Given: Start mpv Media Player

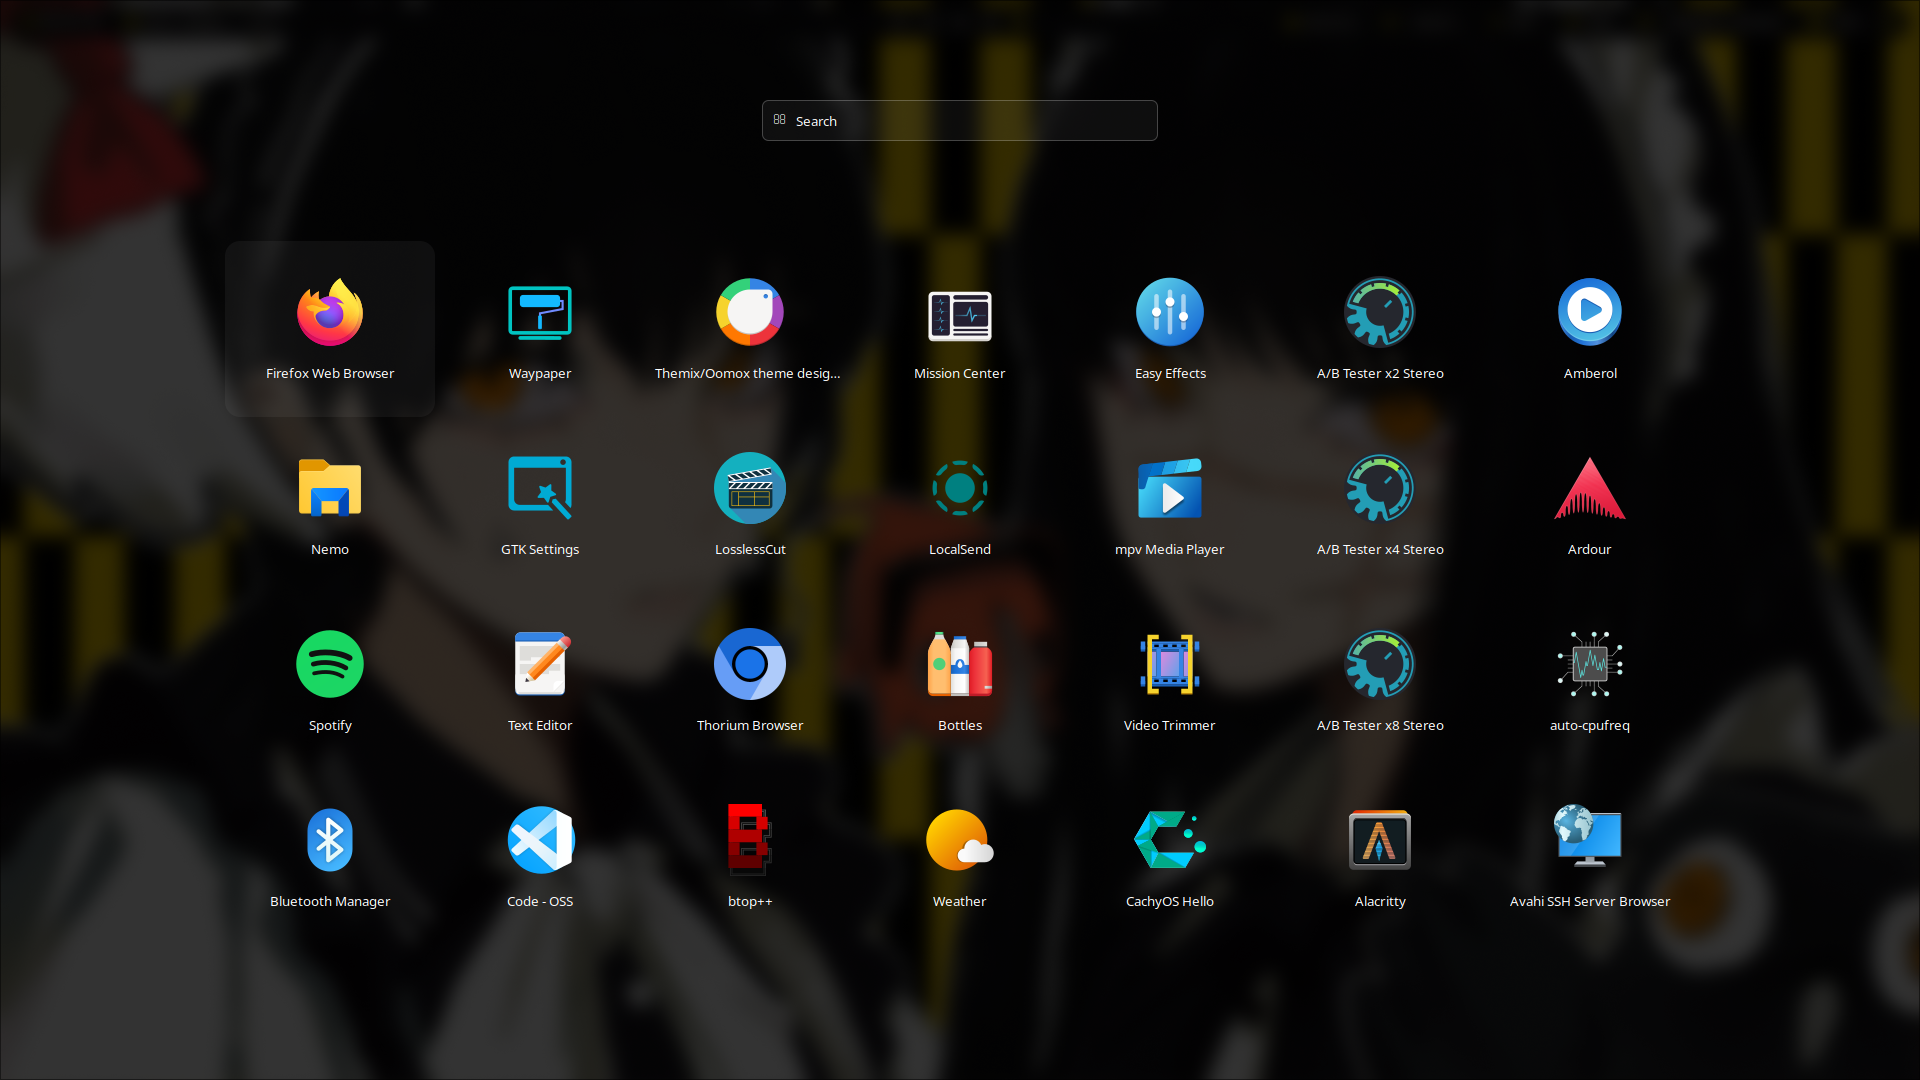Looking at the screenshot, I should 1169,489.
